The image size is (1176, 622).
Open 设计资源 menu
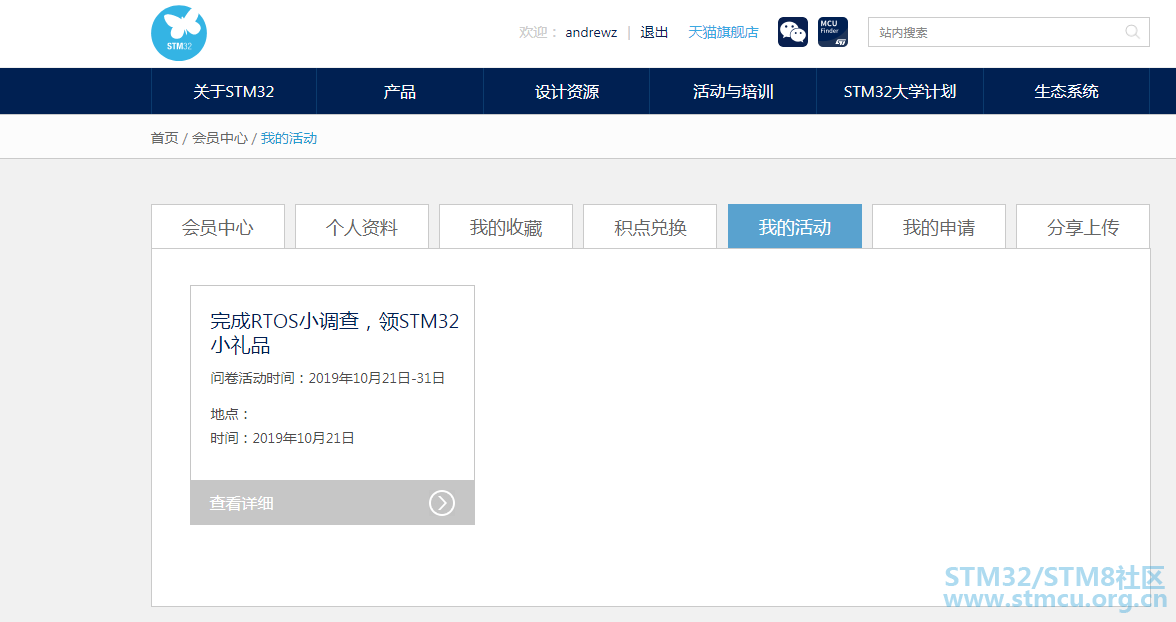pos(566,92)
